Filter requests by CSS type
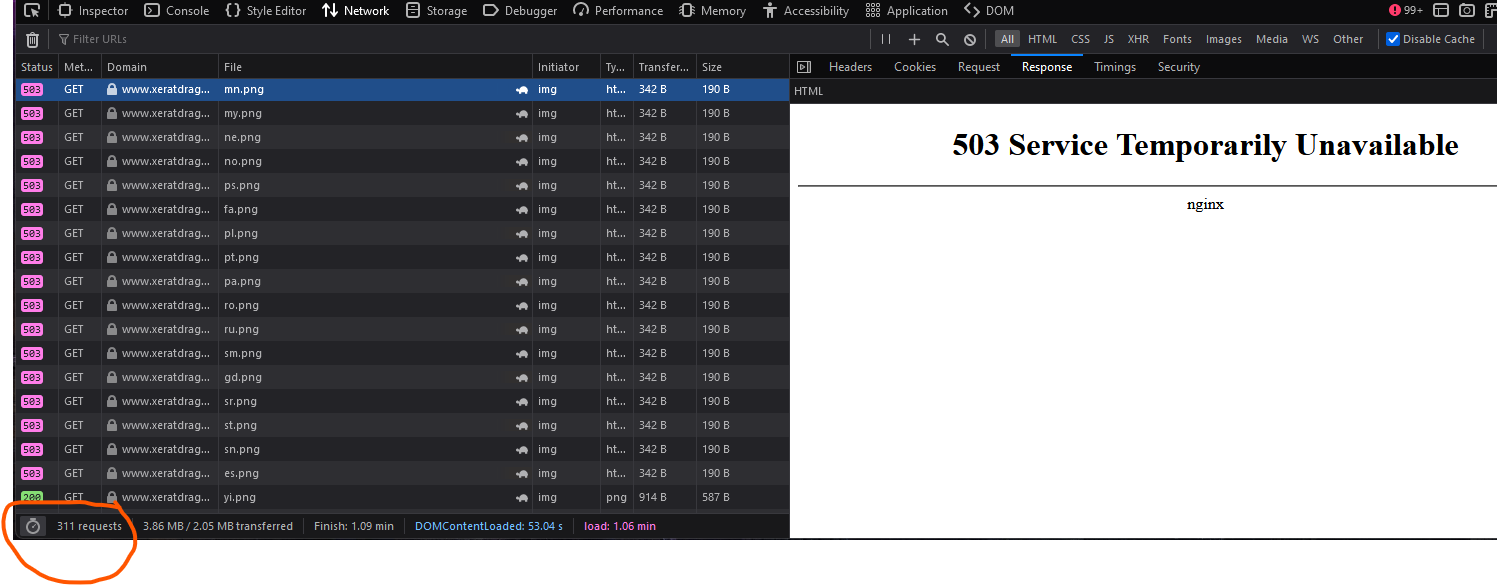This screenshot has height=585, width=1497. 1080,39
